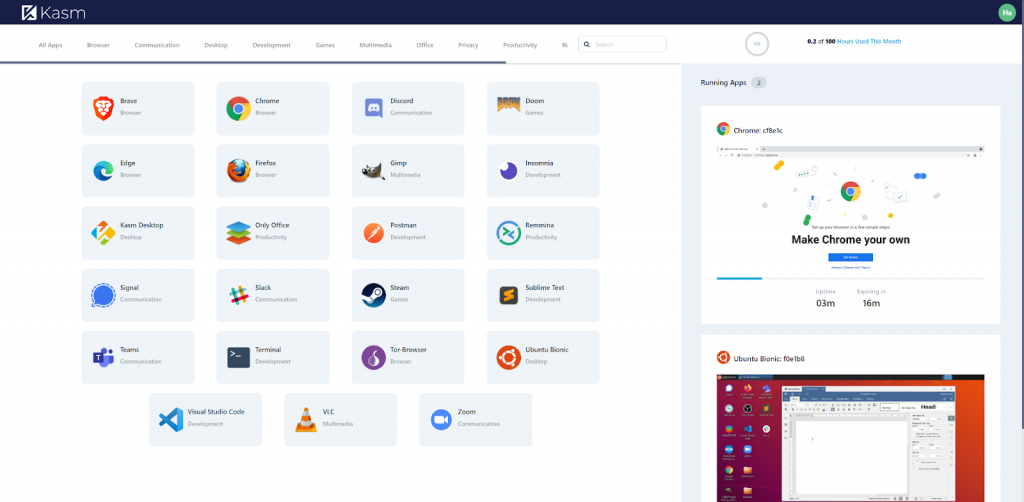
Task: Click the Chrome: cf8e1c session title
Action: [758, 131]
